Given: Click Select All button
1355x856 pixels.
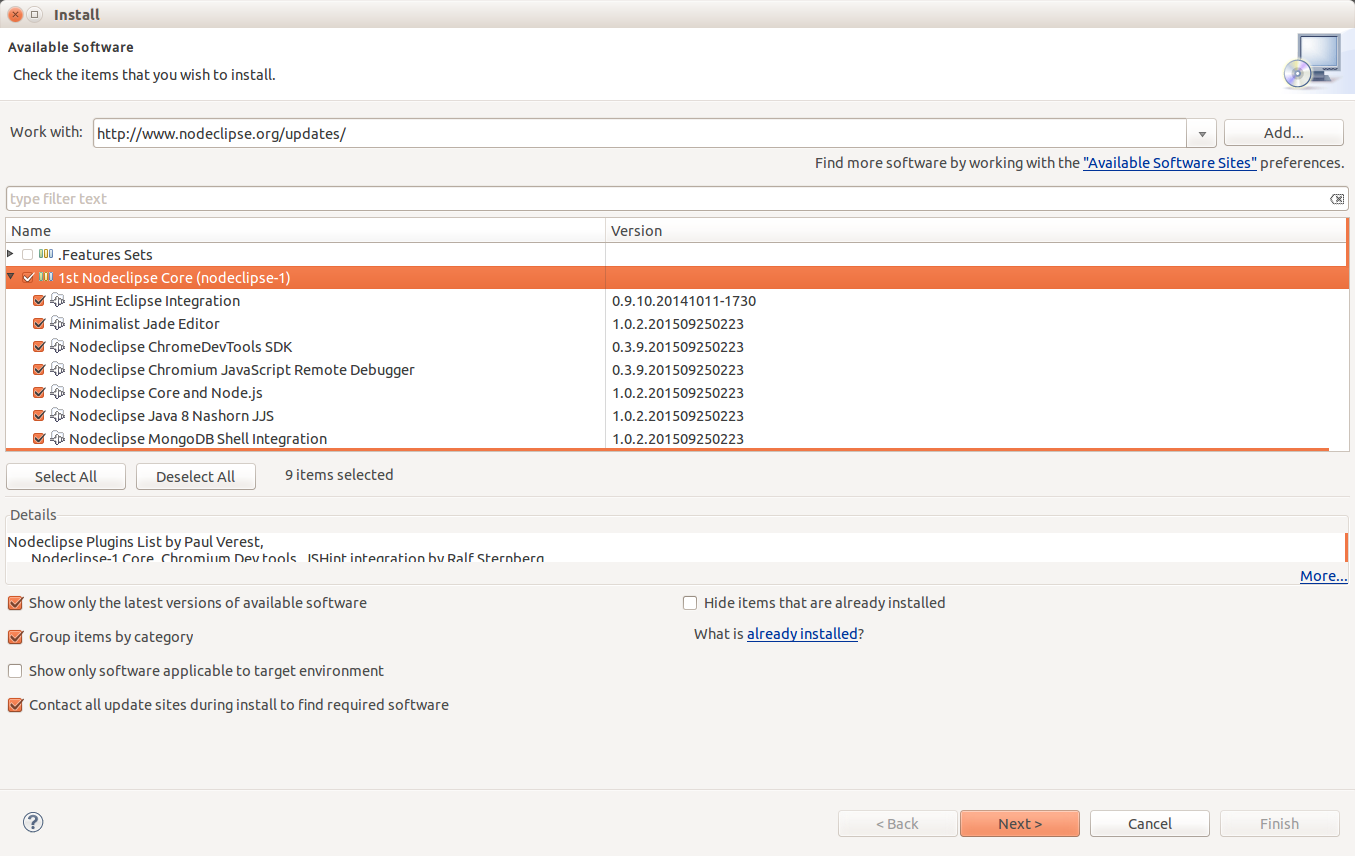Looking at the screenshot, I should pos(66,476).
